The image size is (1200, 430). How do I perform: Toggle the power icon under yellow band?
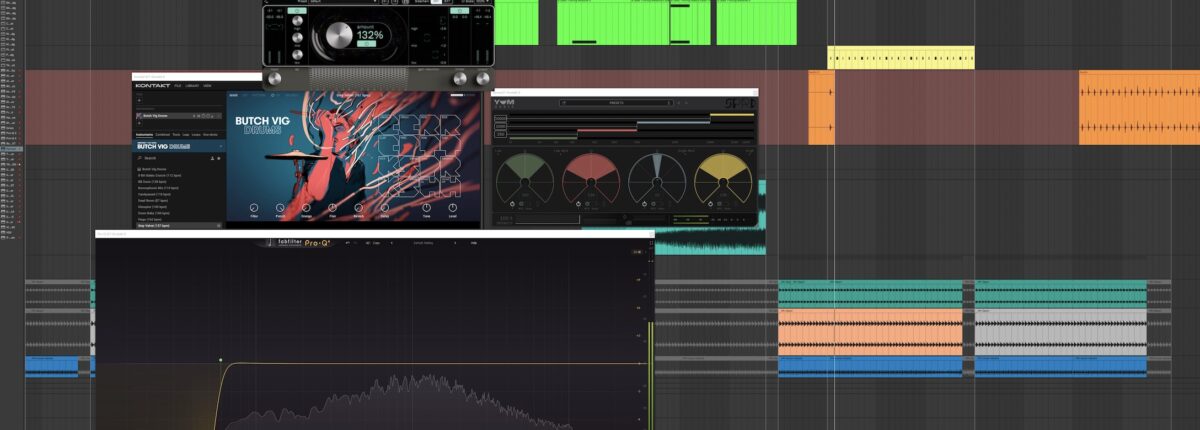click(710, 203)
